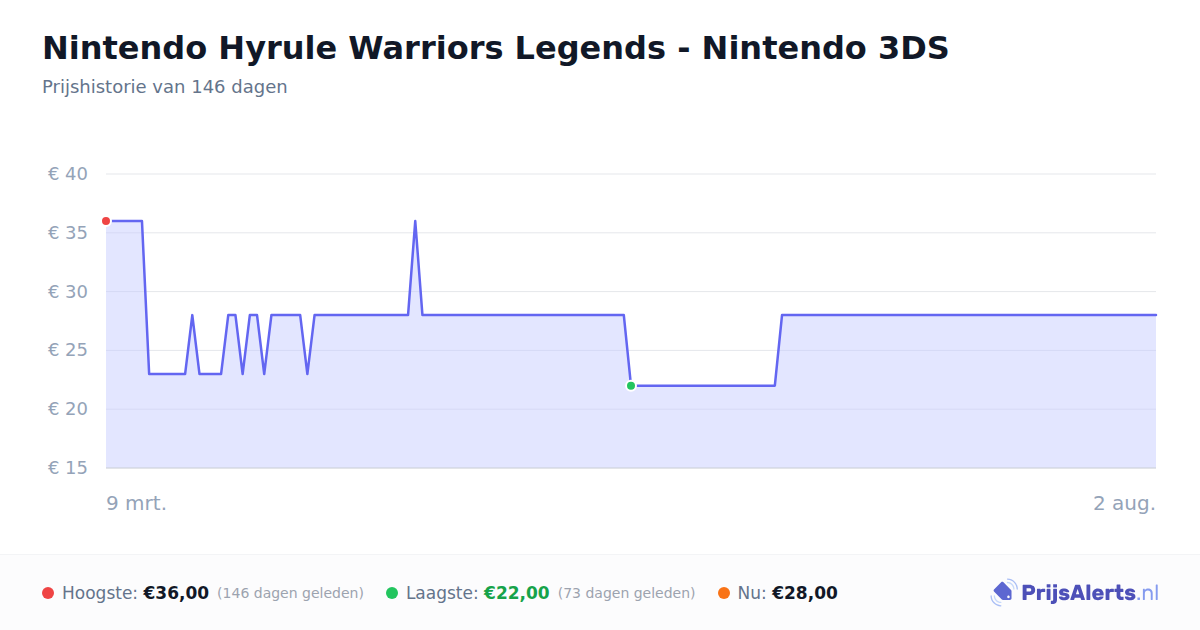The image size is (1200, 630).
Task: Click the 9 mrt. start date label
Action: point(137,503)
